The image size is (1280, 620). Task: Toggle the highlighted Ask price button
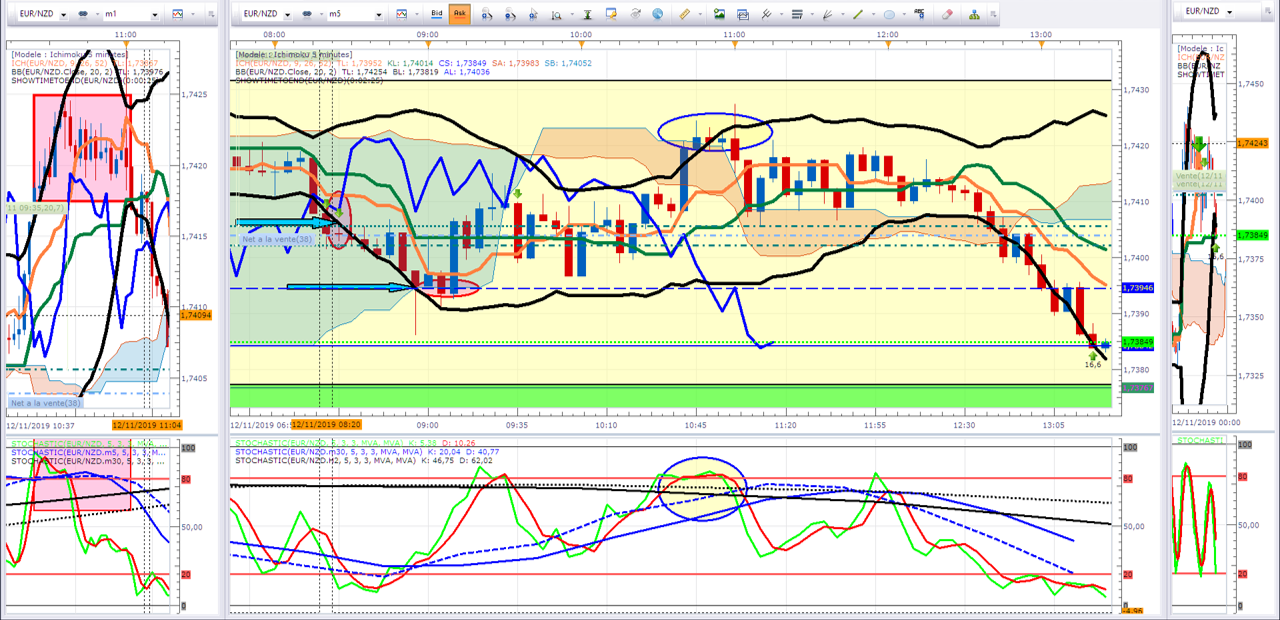[x=459, y=14]
